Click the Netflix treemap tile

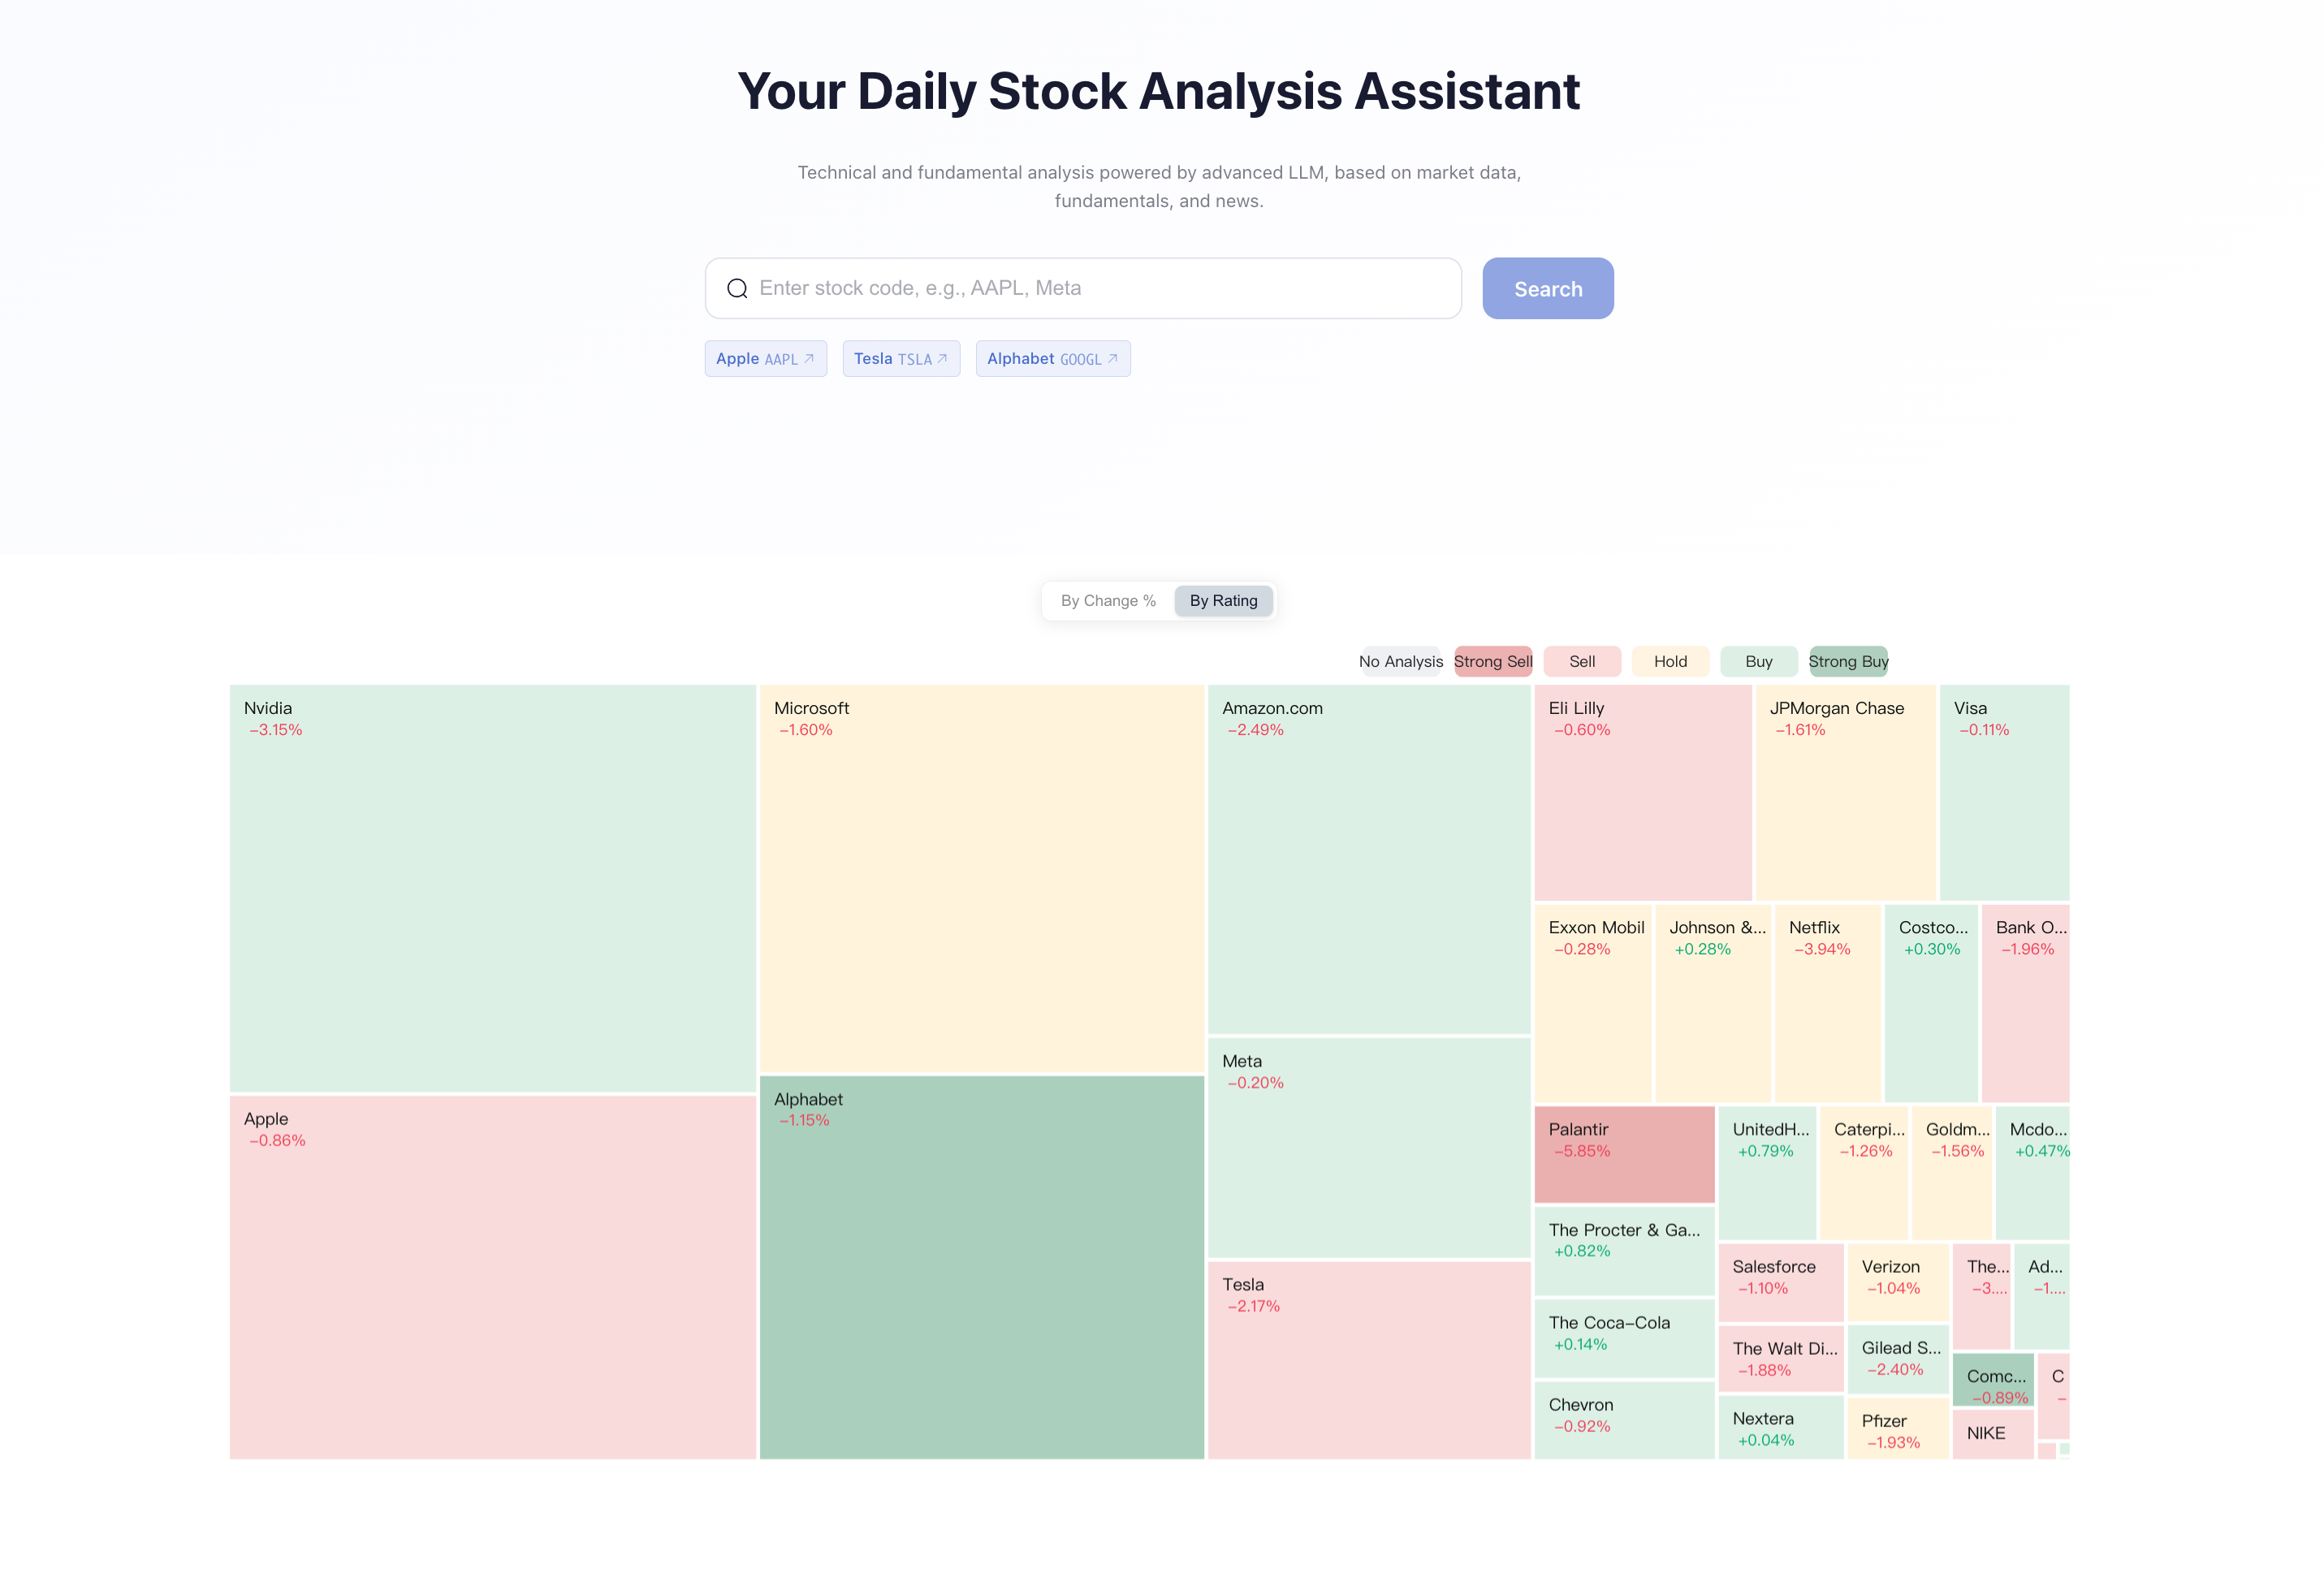pyautogui.click(x=1827, y=1003)
